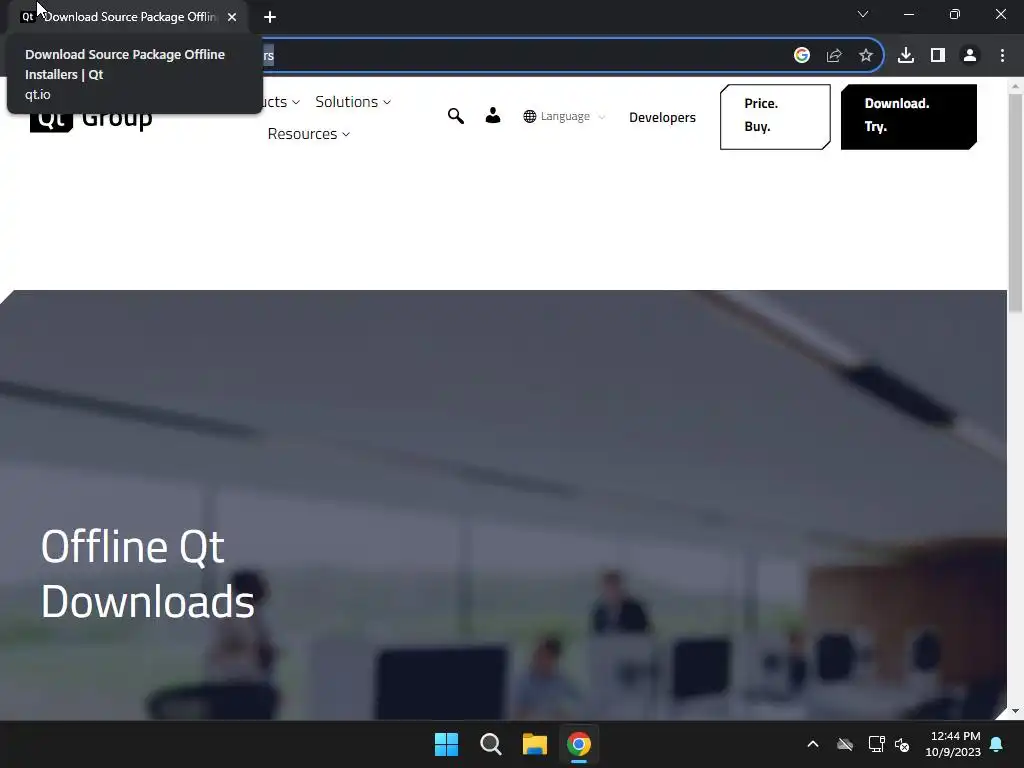Open File Explorer from taskbar
The image size is (1024, 768).
[535, 744]
